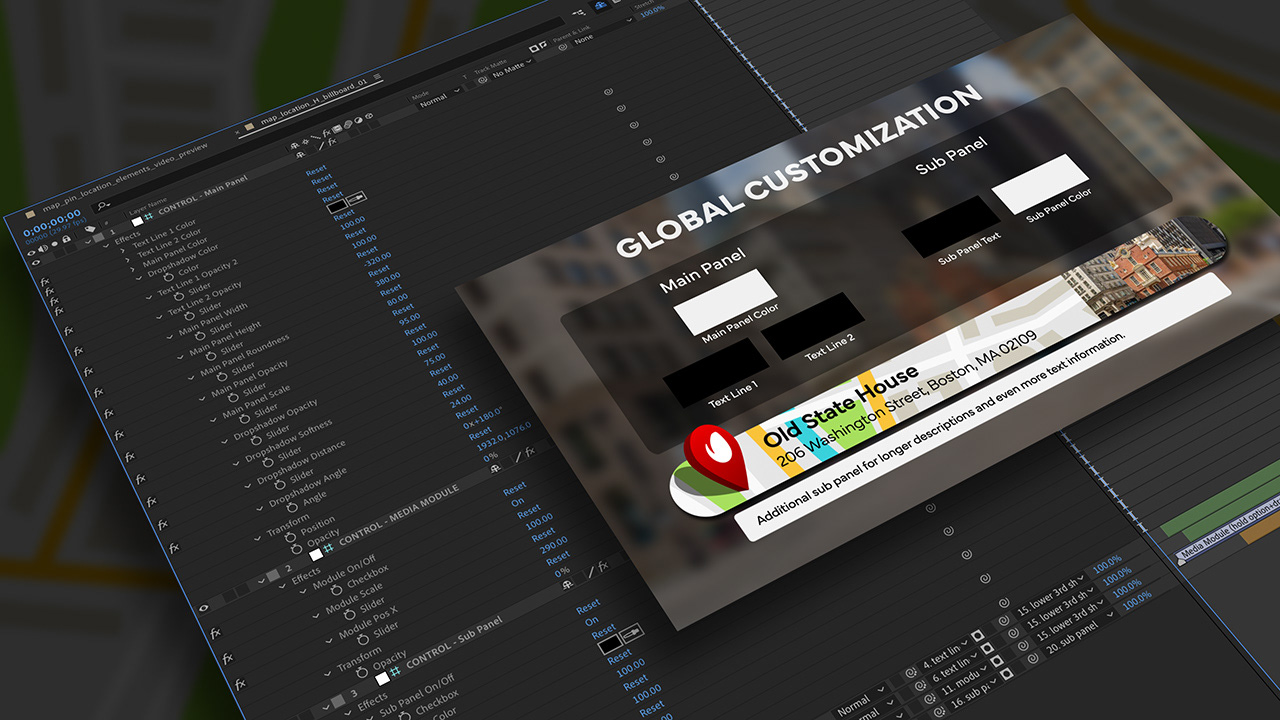Pick color with Main Panel eyedropper

pyautogui.click(x=356, y=198)
